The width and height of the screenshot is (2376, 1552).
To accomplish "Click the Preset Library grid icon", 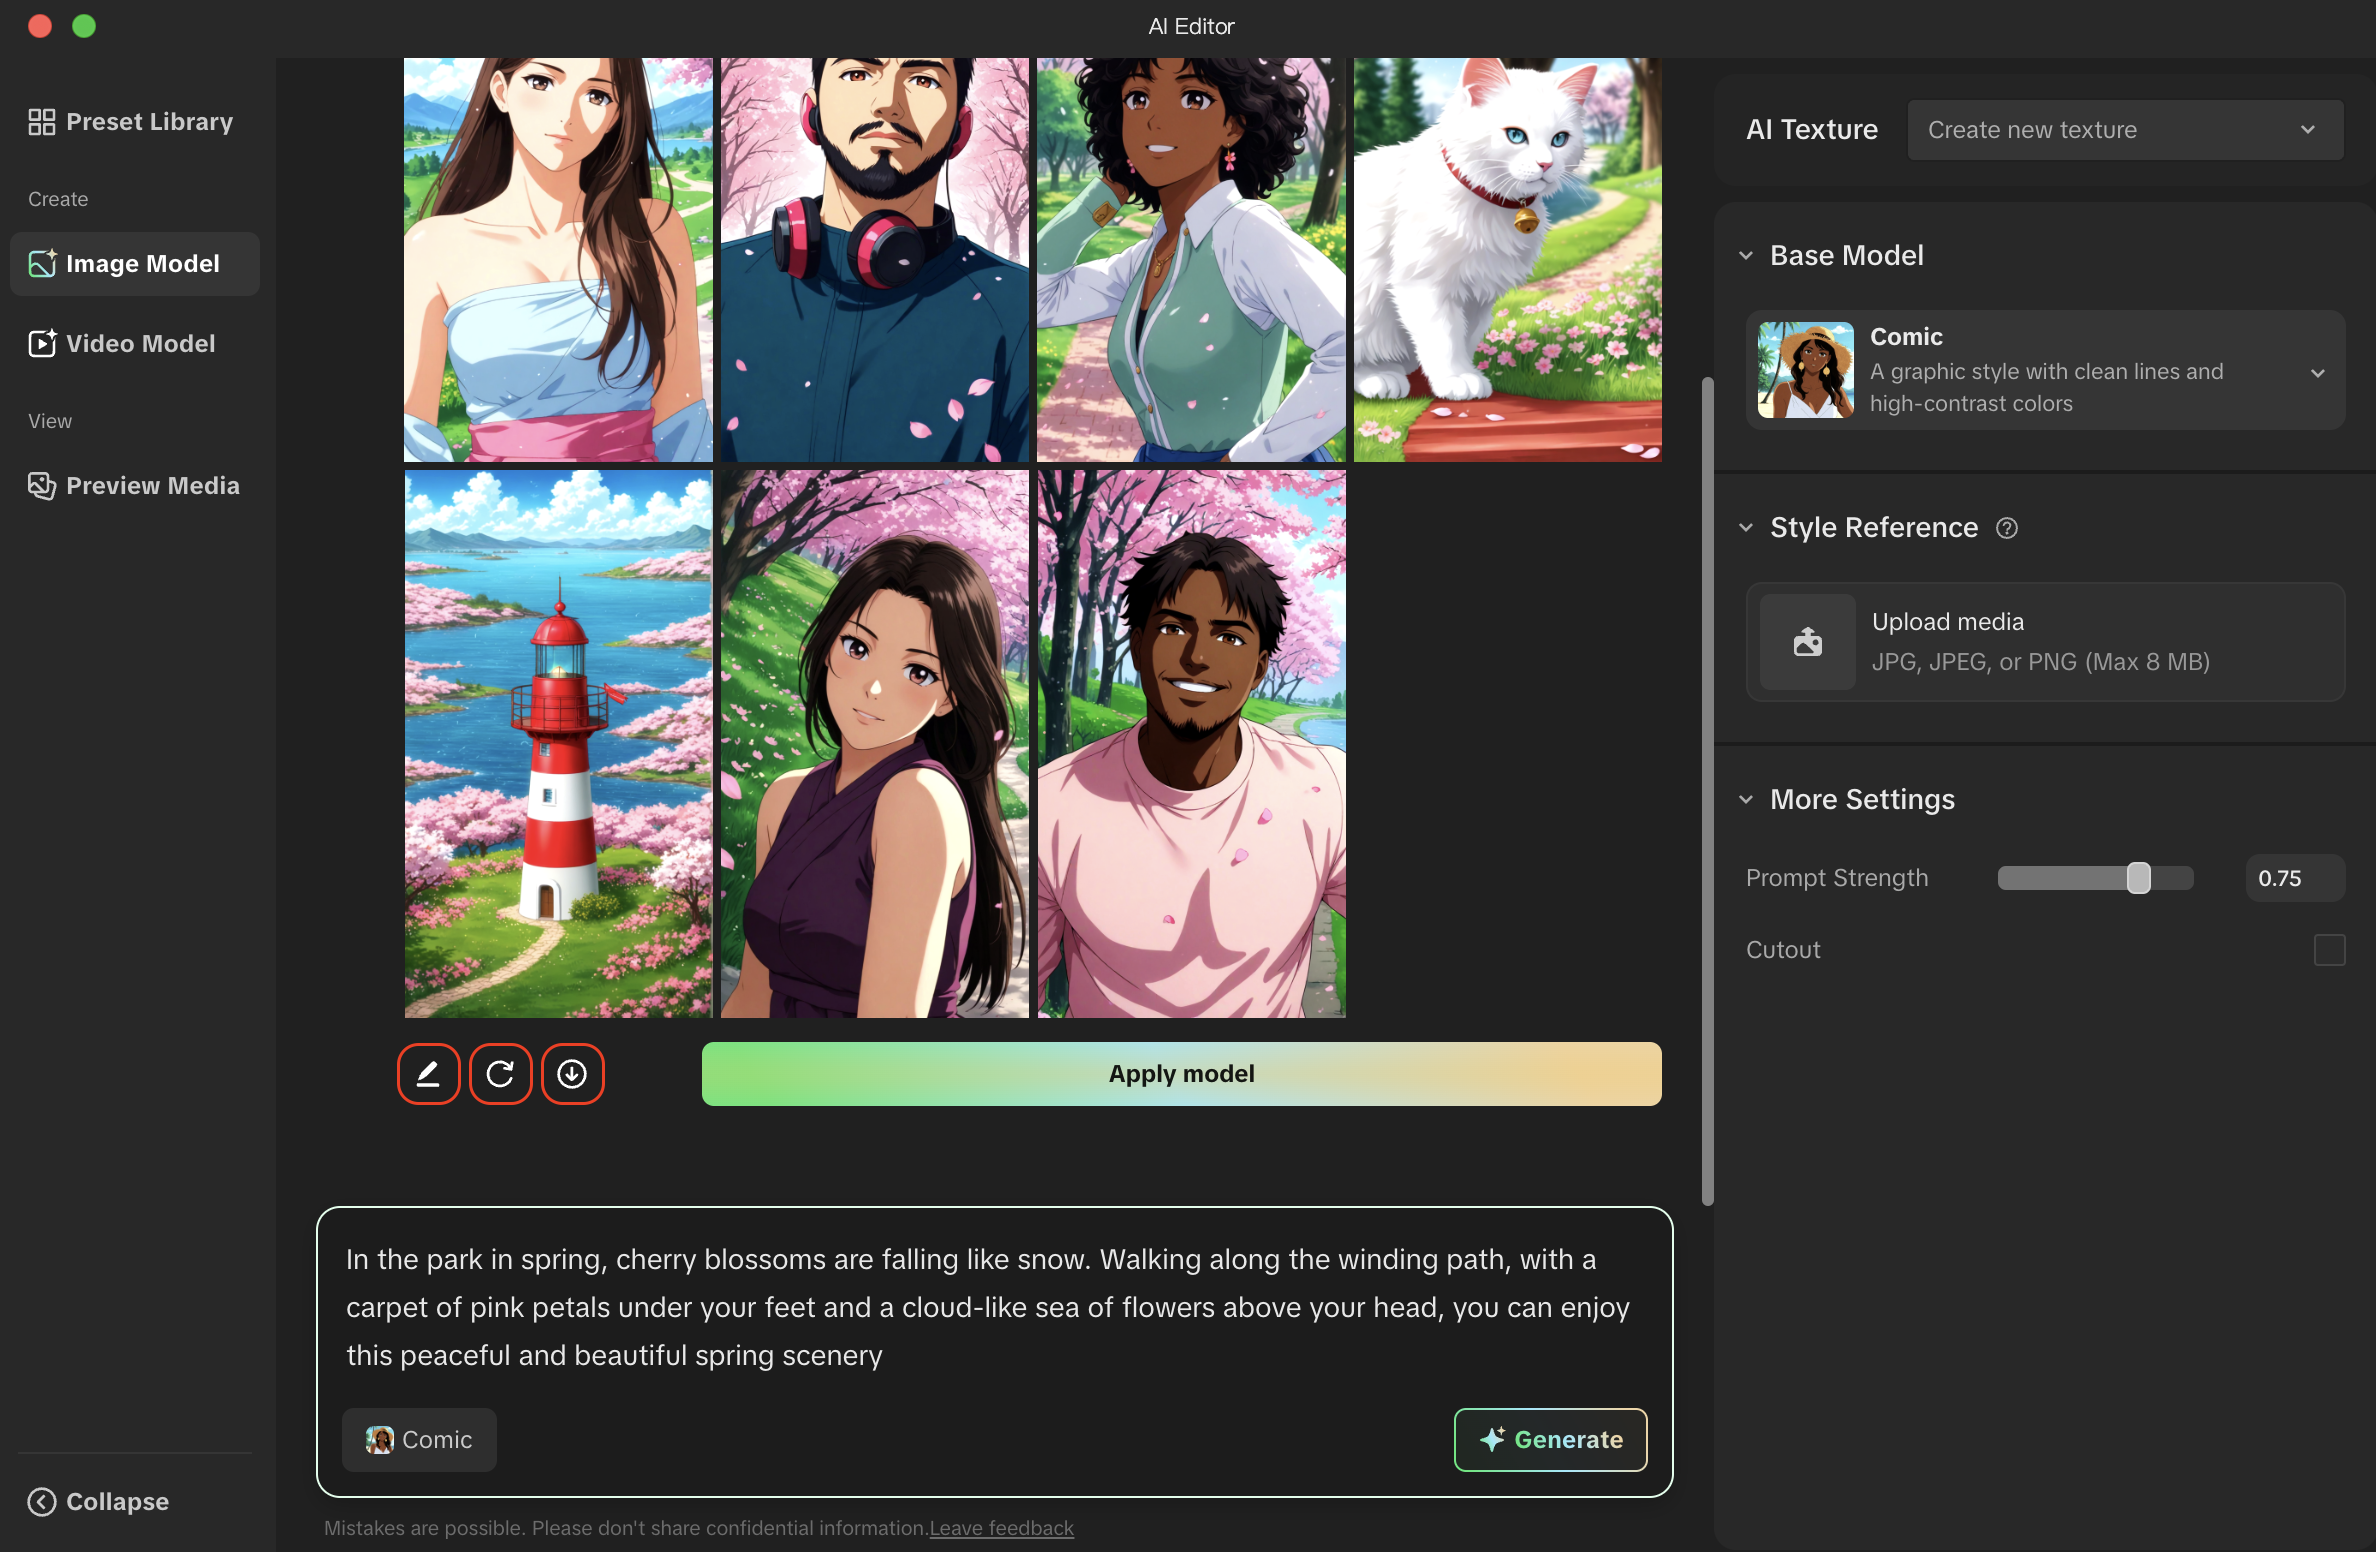I will tap(41, 122).
